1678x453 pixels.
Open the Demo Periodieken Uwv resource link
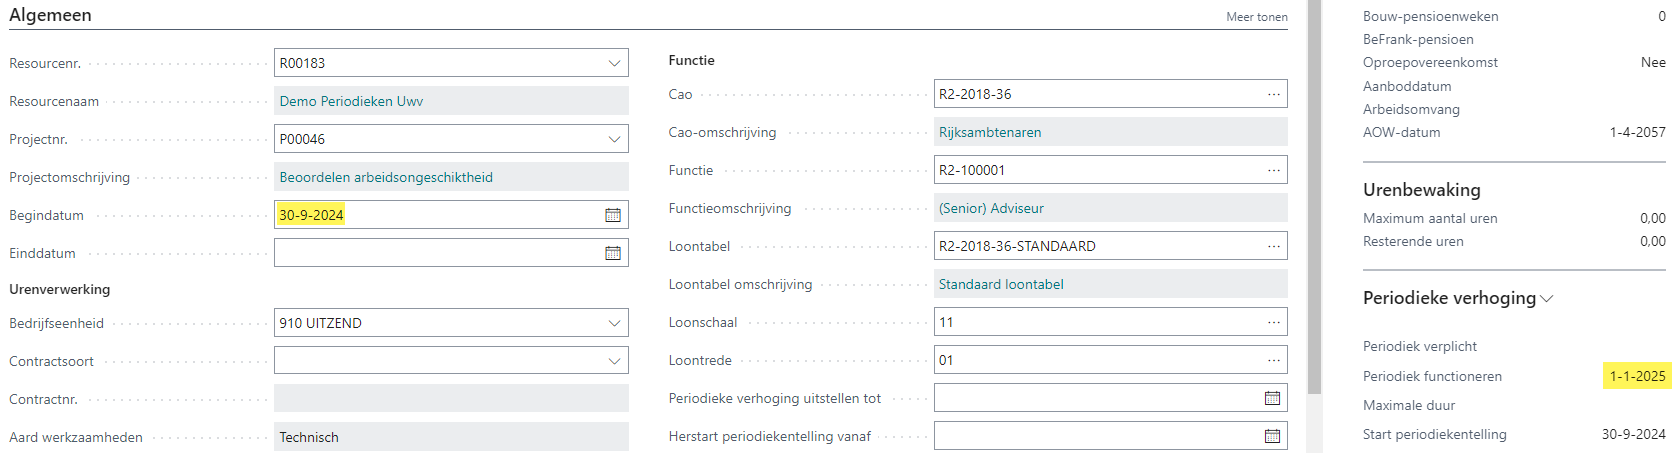pyautogui.click(x=351, y=101)
